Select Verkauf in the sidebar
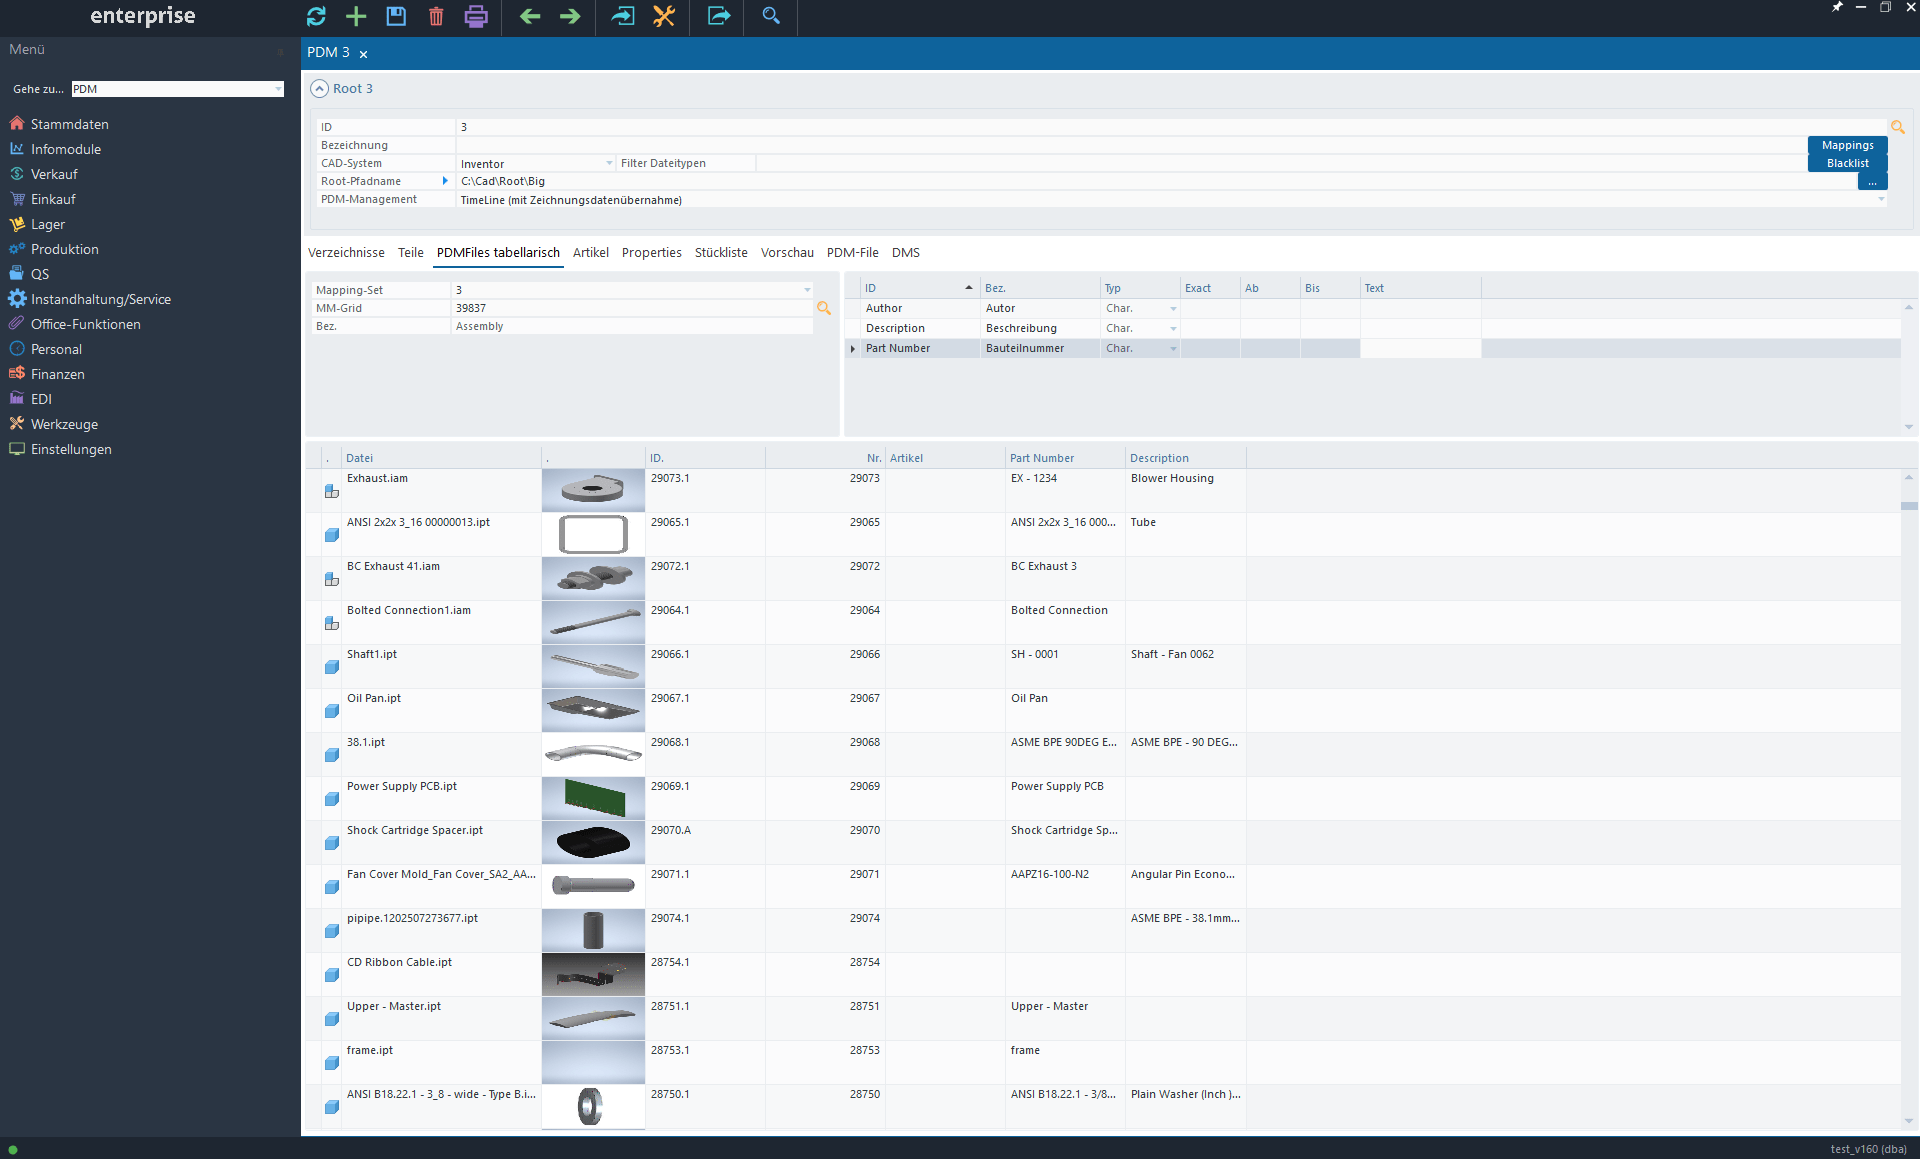This screenshot has height=1159, width=1920. (x=54, y=174)
